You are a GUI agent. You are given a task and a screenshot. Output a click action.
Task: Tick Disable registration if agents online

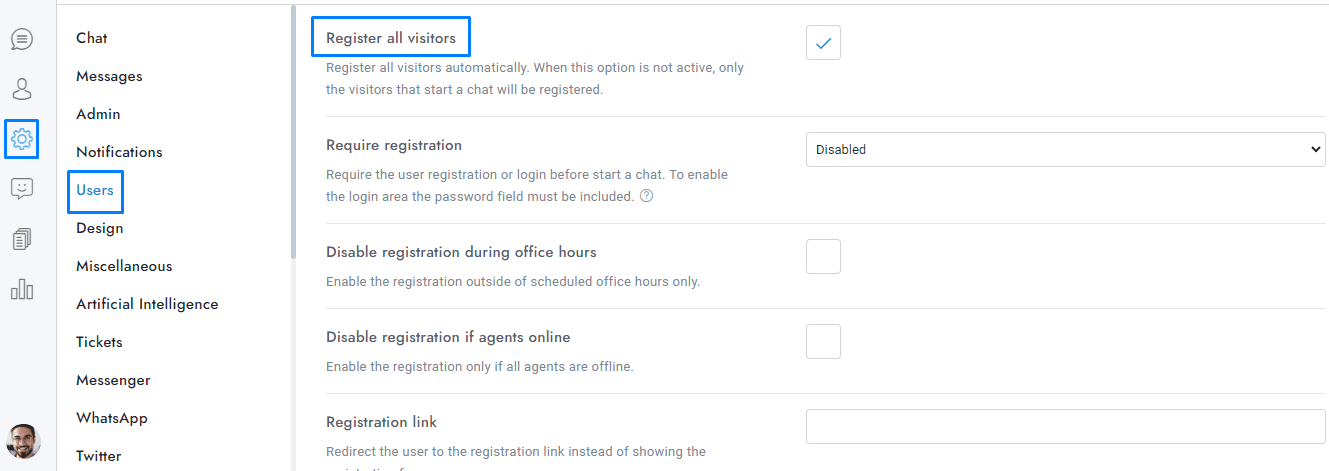pos(823,342)
